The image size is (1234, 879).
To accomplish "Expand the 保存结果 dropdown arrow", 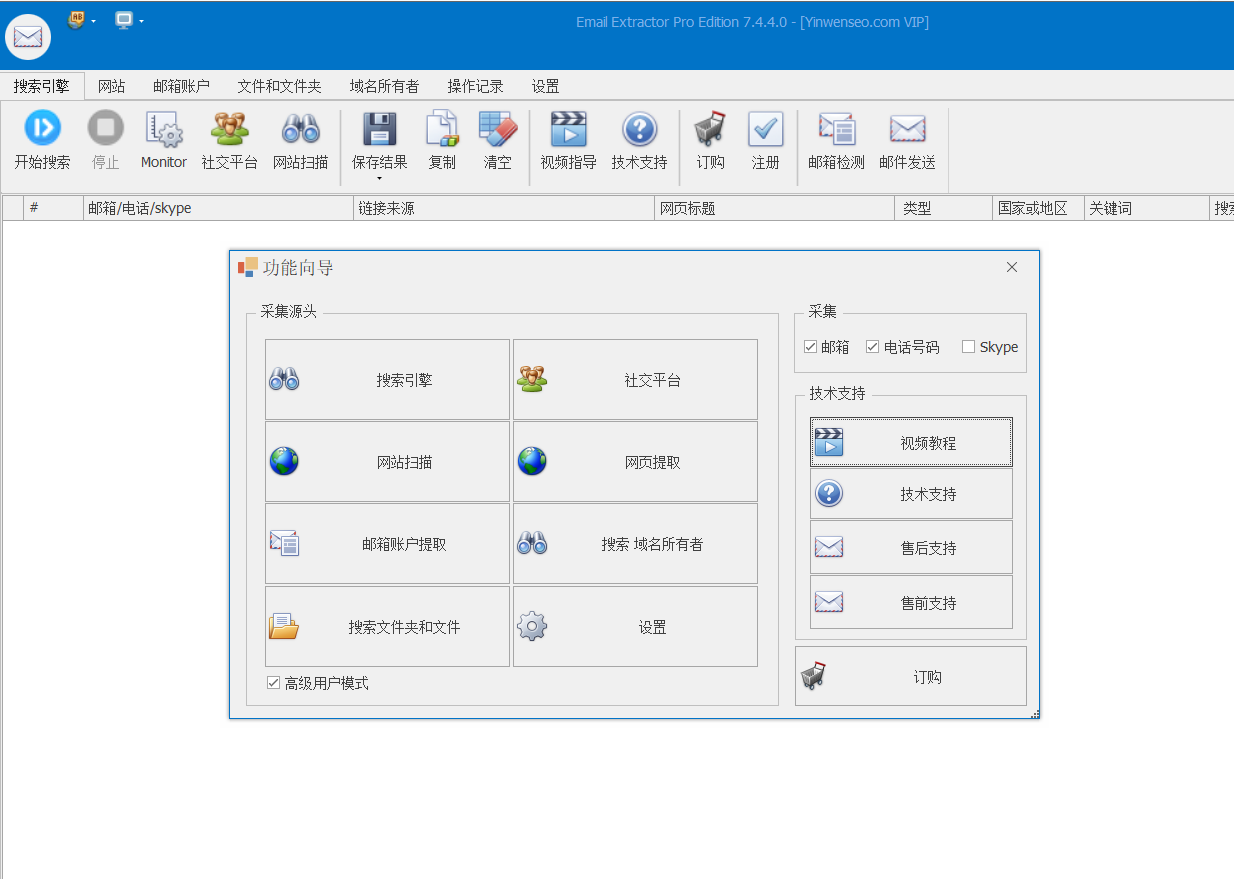I will 379,179.
